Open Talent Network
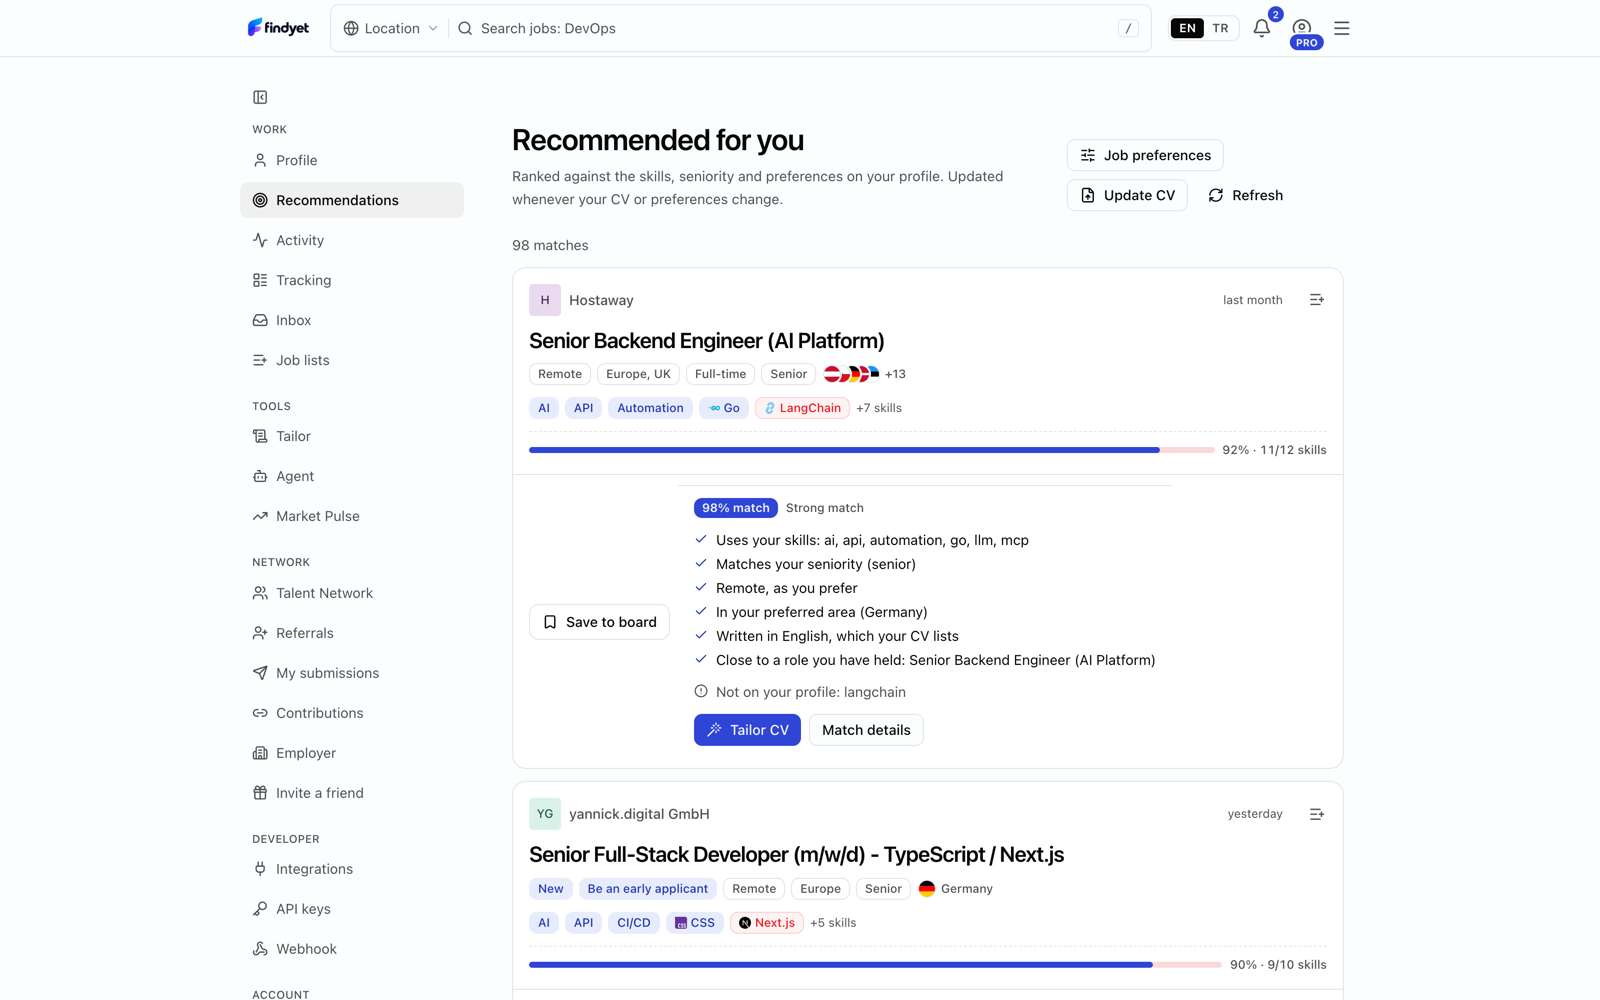 tap(352, 593)
